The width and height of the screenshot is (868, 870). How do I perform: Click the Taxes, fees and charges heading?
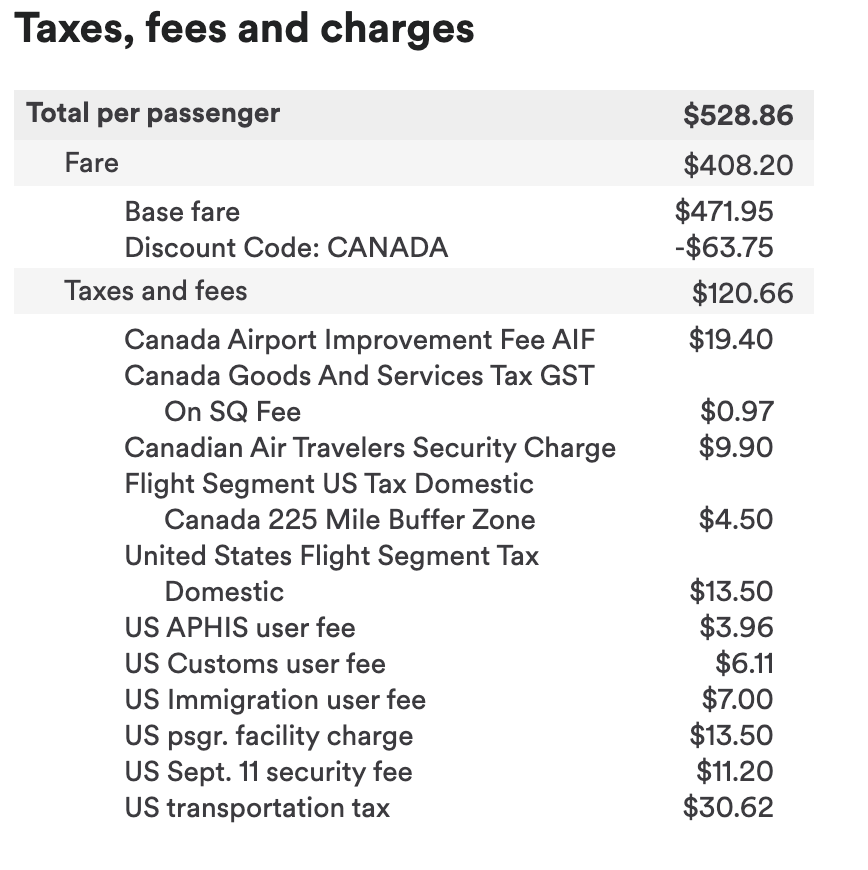tap(245, 30)
